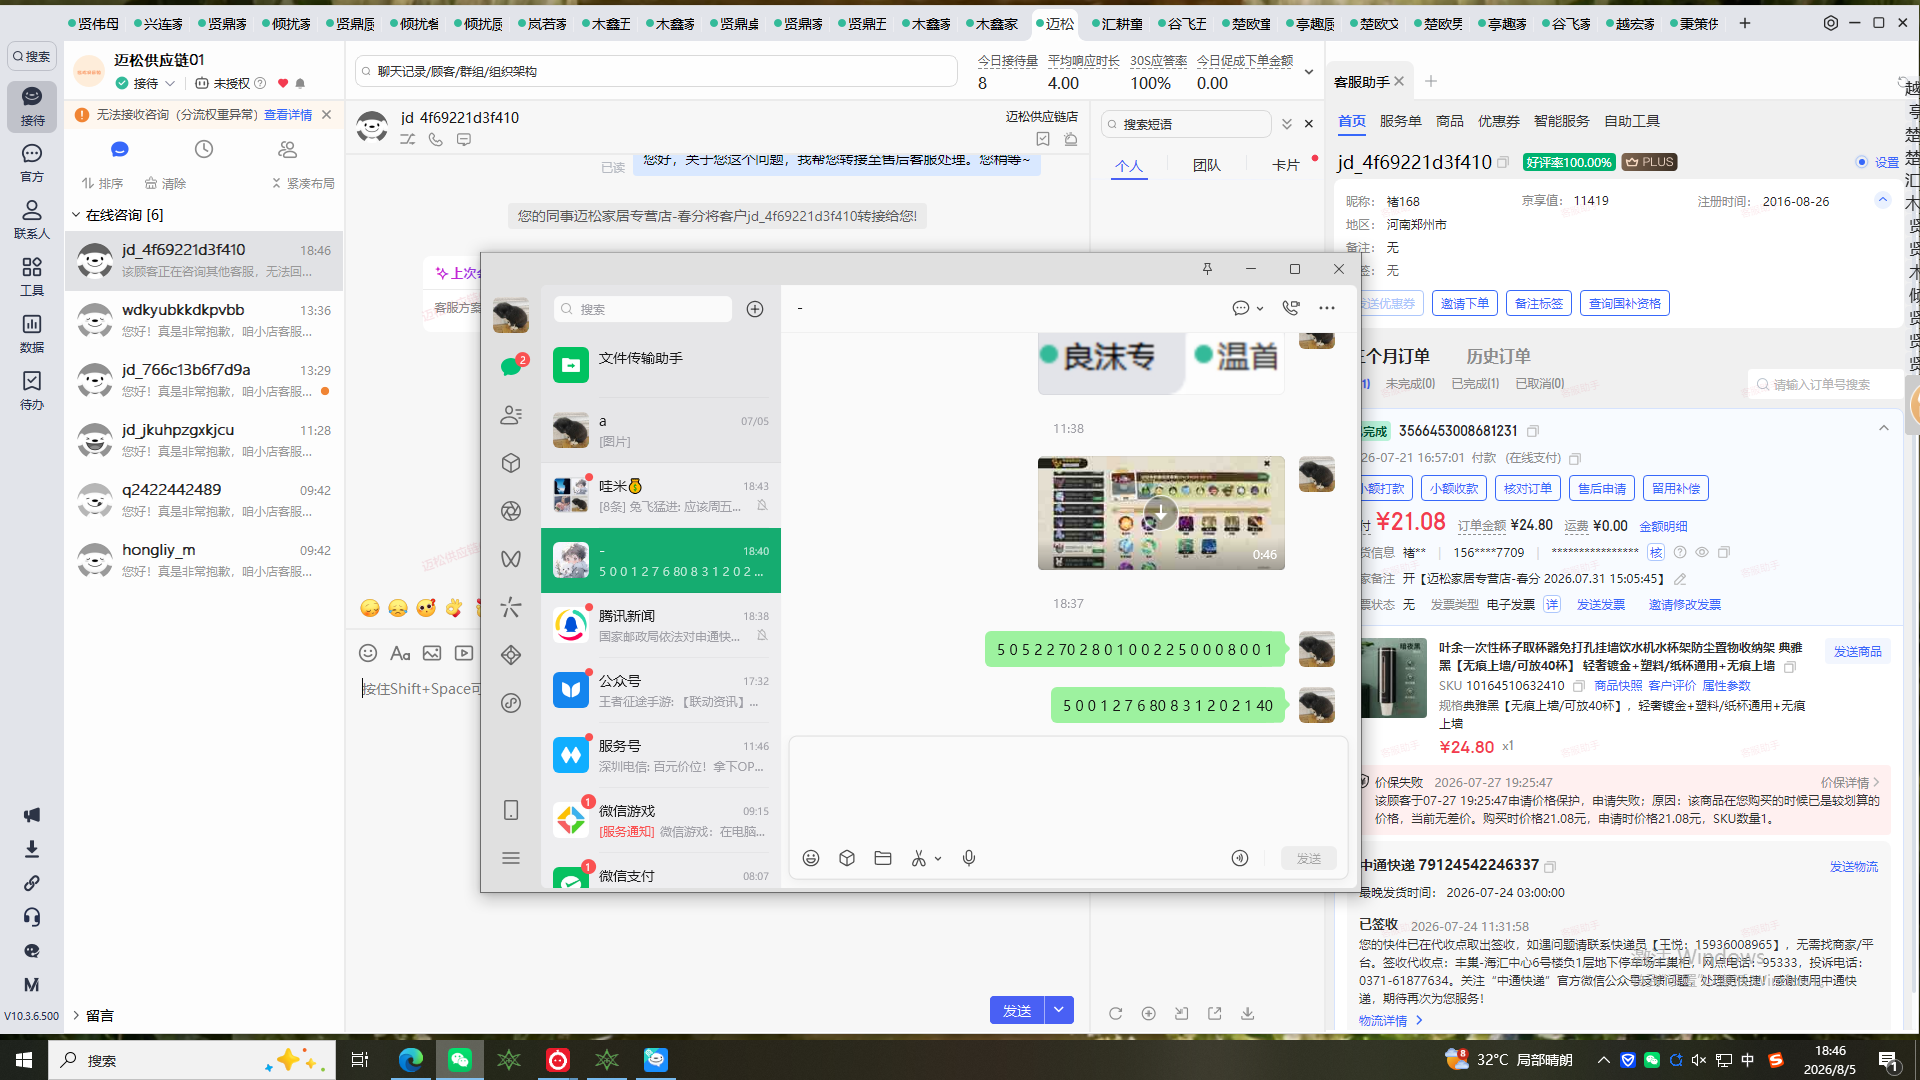Open the WeChat screenshot scissors dropdown arrow
Viewport: 1920px width, 1080px height.
[x=938, y=859]
